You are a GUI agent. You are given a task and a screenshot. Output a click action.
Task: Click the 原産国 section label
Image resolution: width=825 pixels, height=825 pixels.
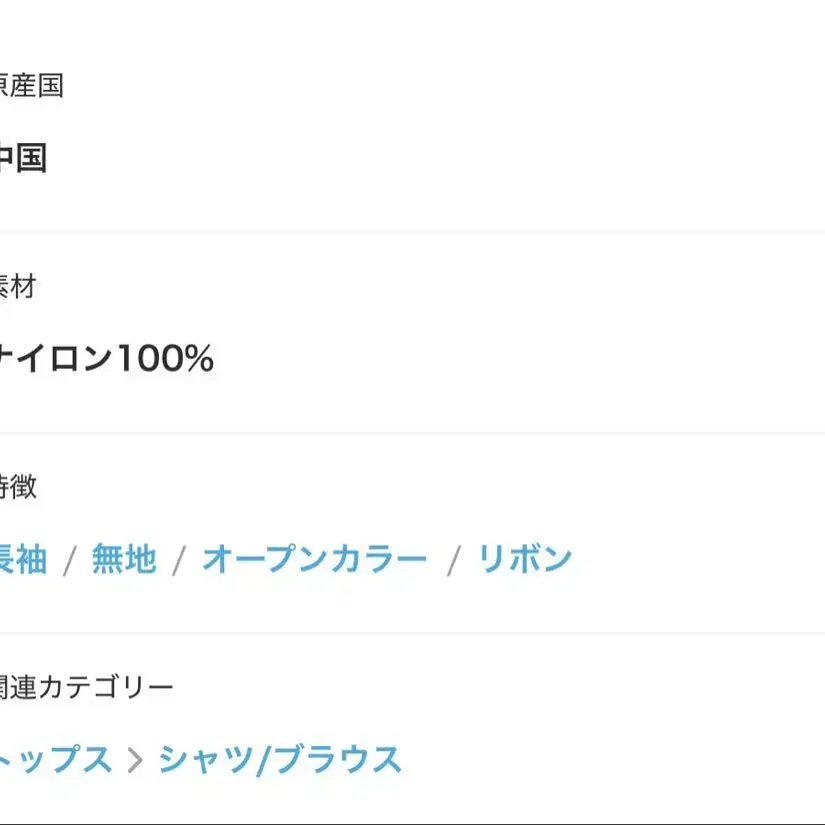[32, 85]
